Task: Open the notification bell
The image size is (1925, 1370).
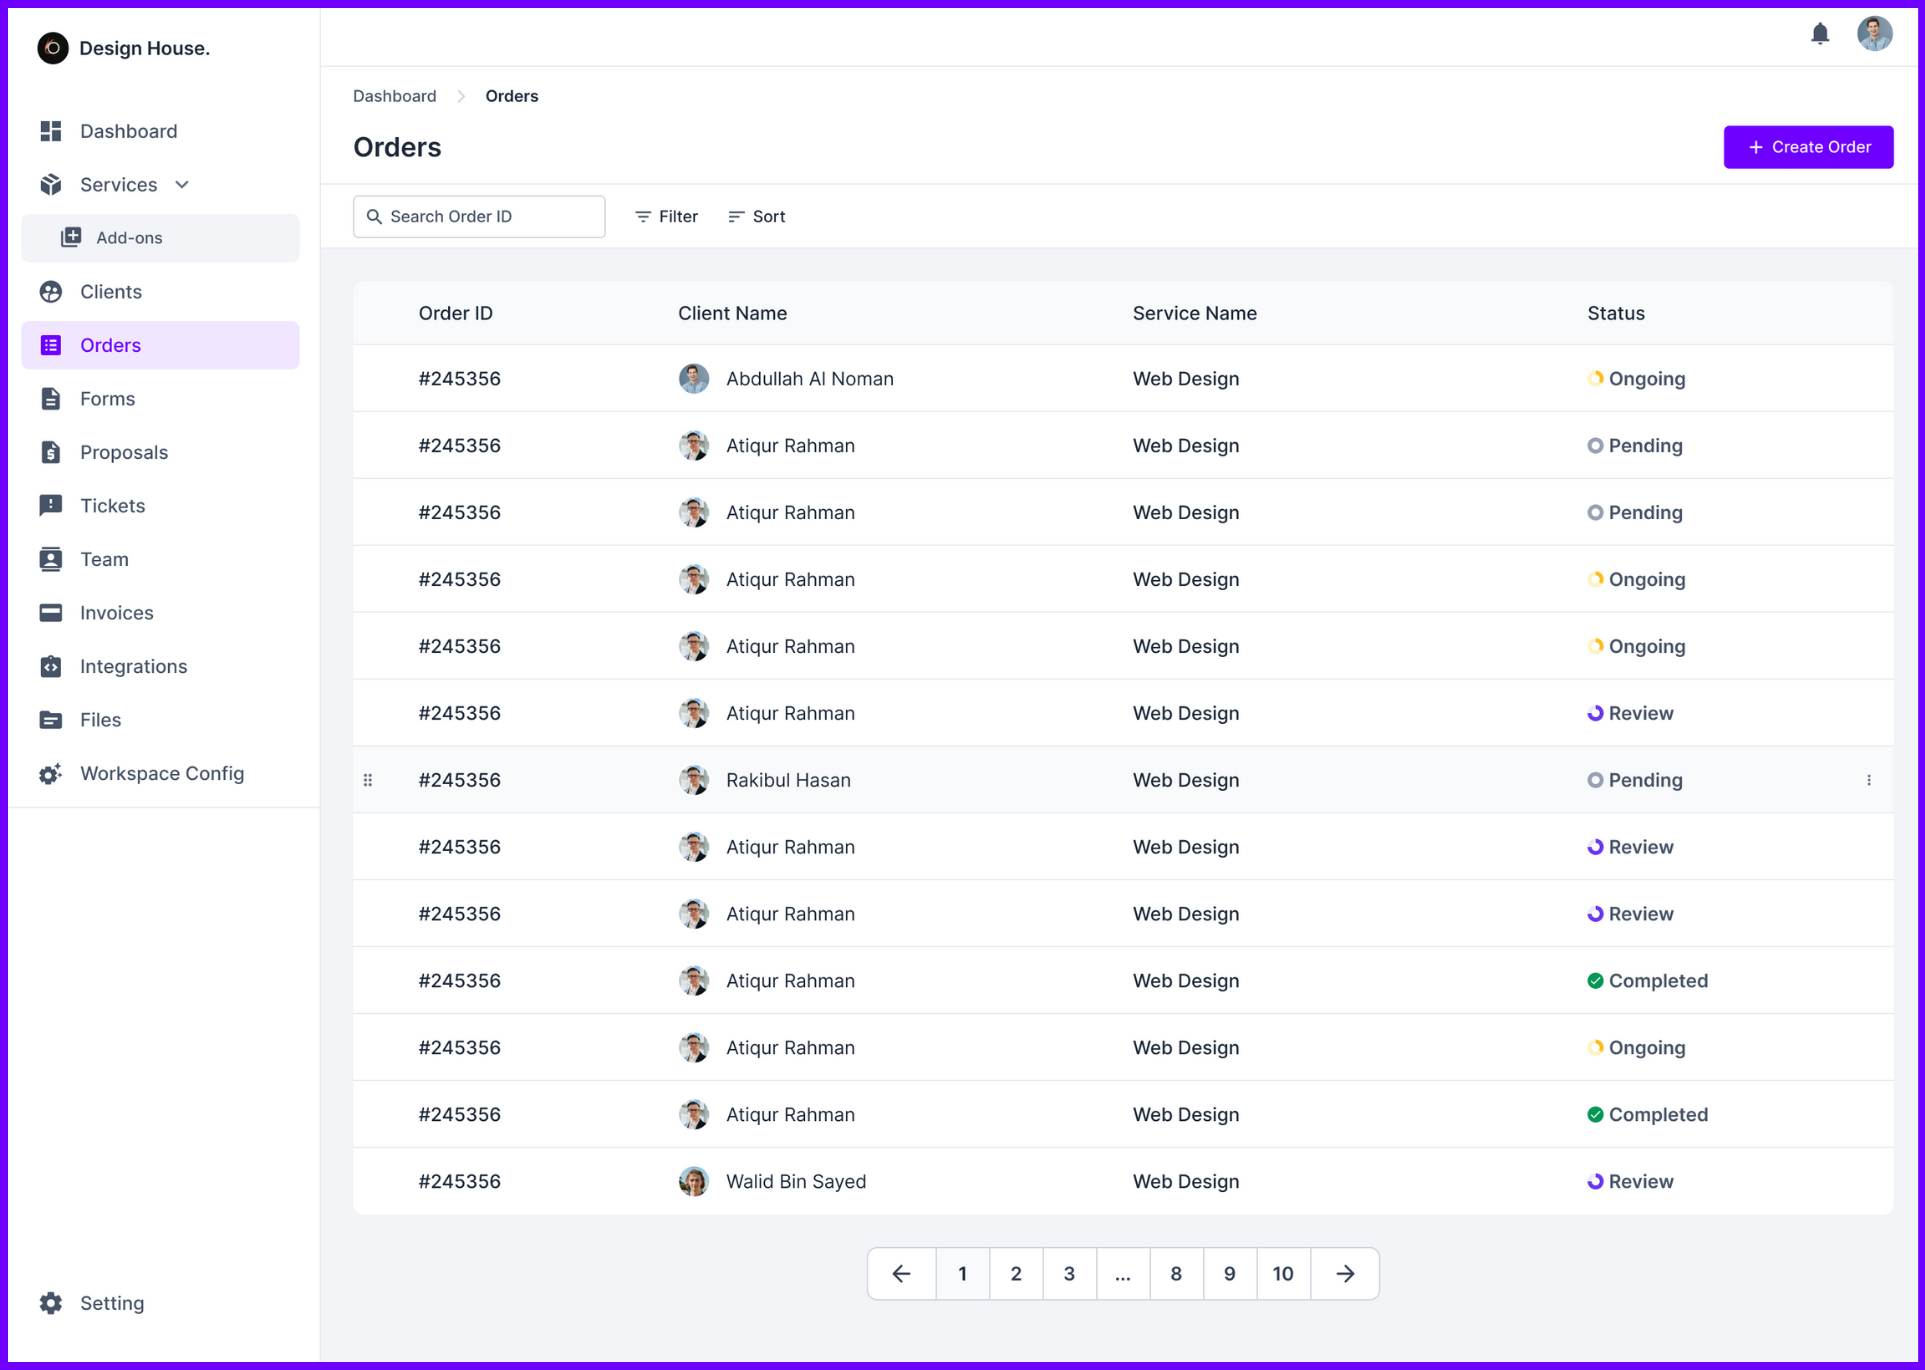Action: 1820,33
